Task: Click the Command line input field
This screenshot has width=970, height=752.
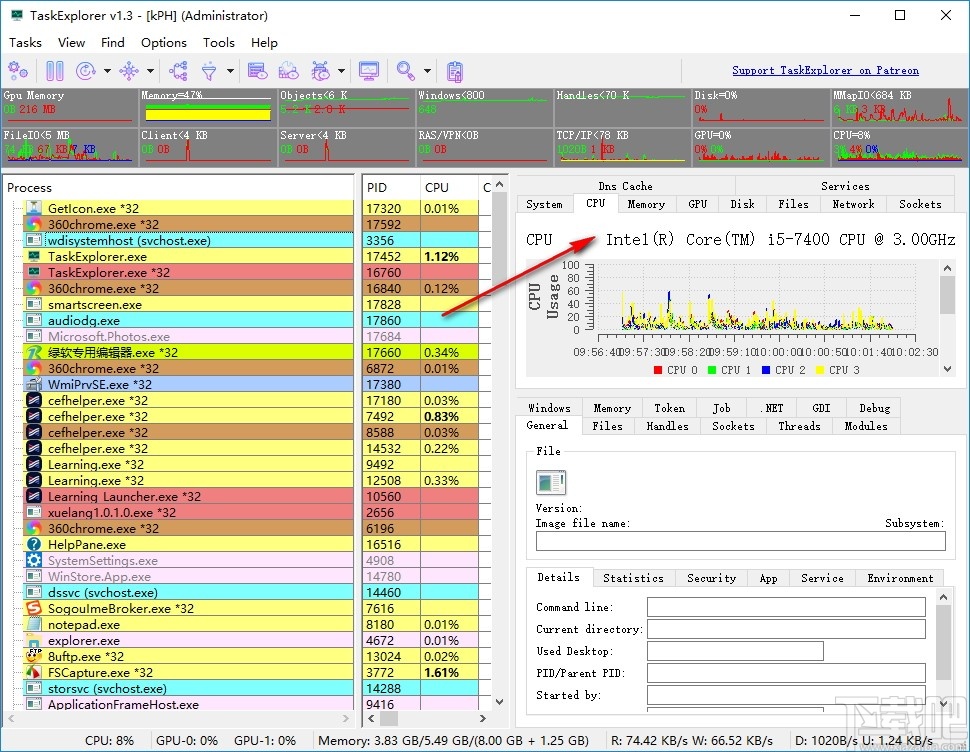Action: coord(785,607)
